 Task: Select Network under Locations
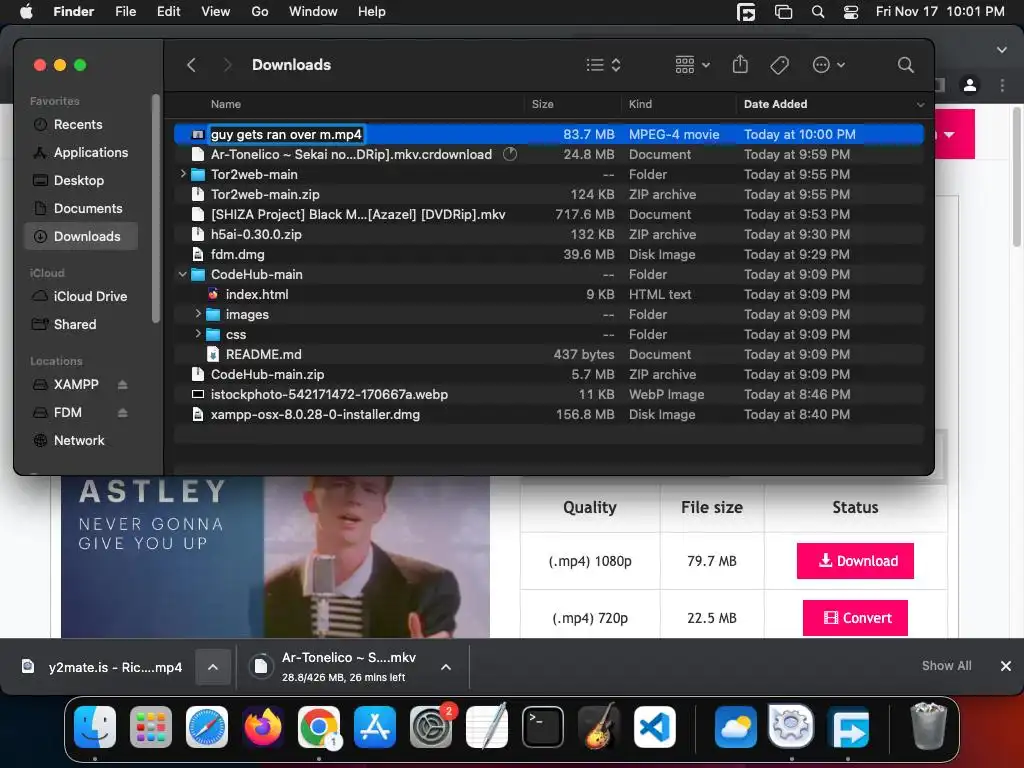(x=80, y=441)
